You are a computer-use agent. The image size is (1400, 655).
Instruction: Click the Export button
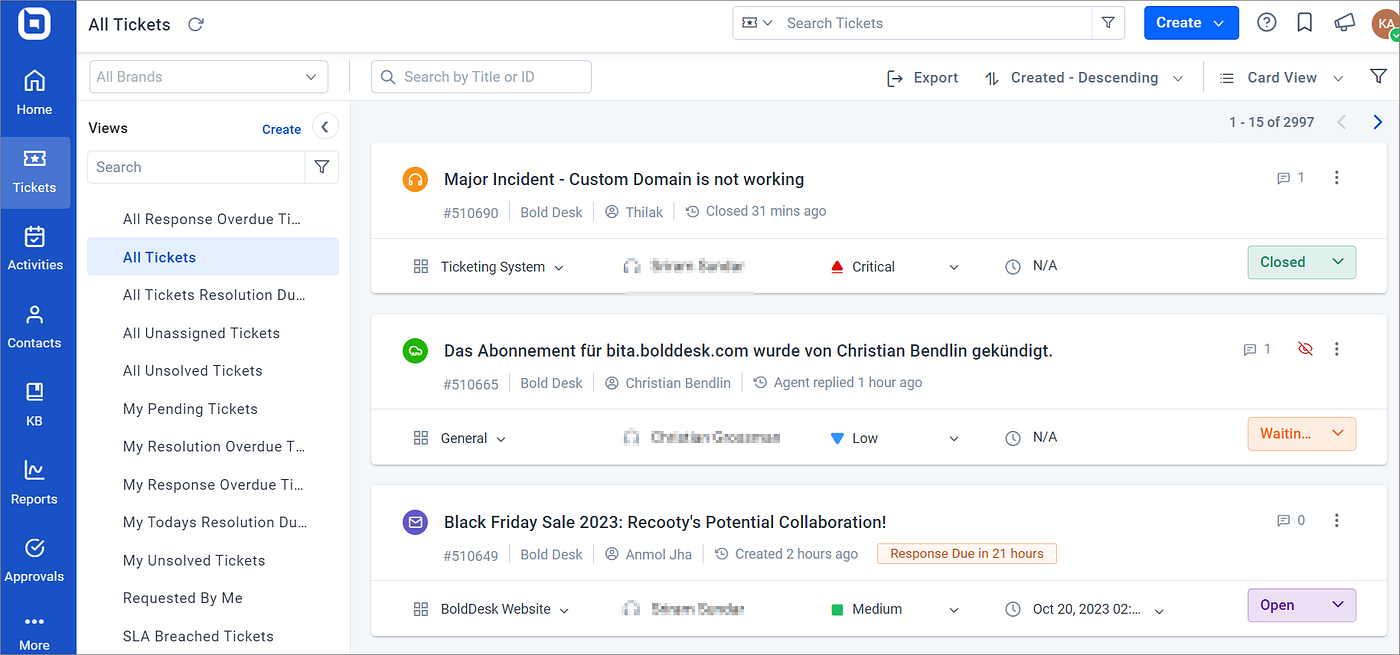tap(922, 77)
